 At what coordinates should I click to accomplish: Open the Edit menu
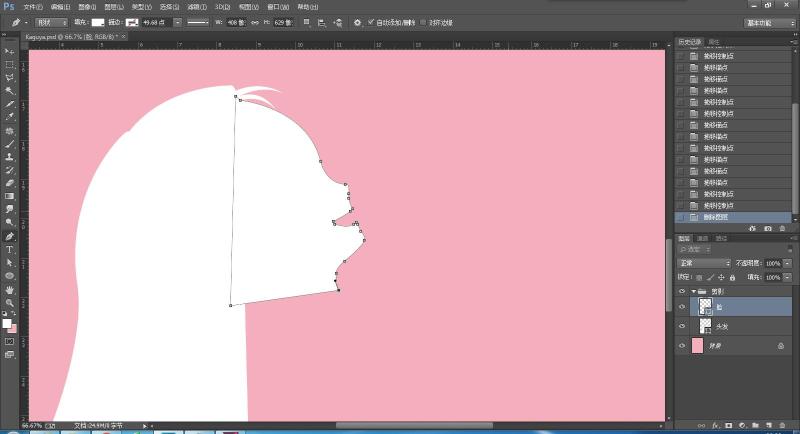pos(60,7)
